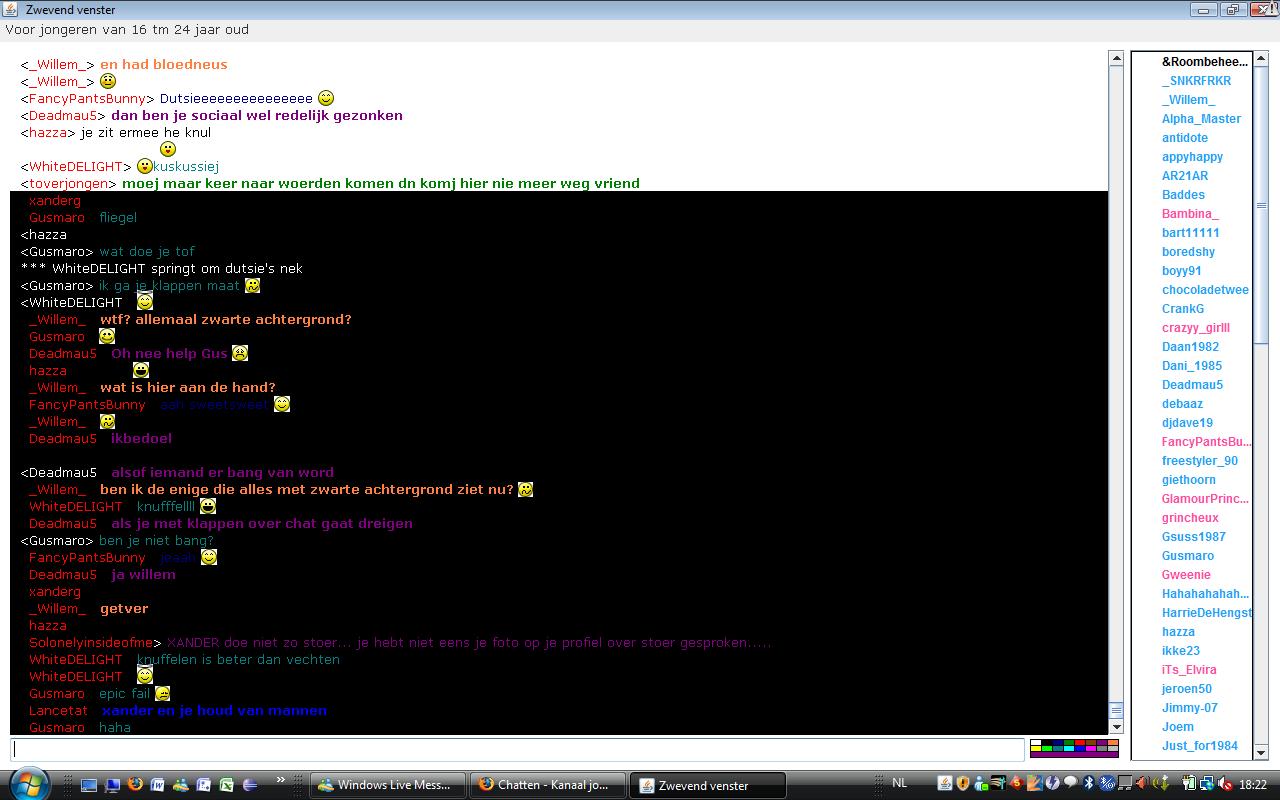Select user freestyler_90 in the list
Image resolution: width=1280 pixels, height=800 pixels.
click(x=1199, y=461)
